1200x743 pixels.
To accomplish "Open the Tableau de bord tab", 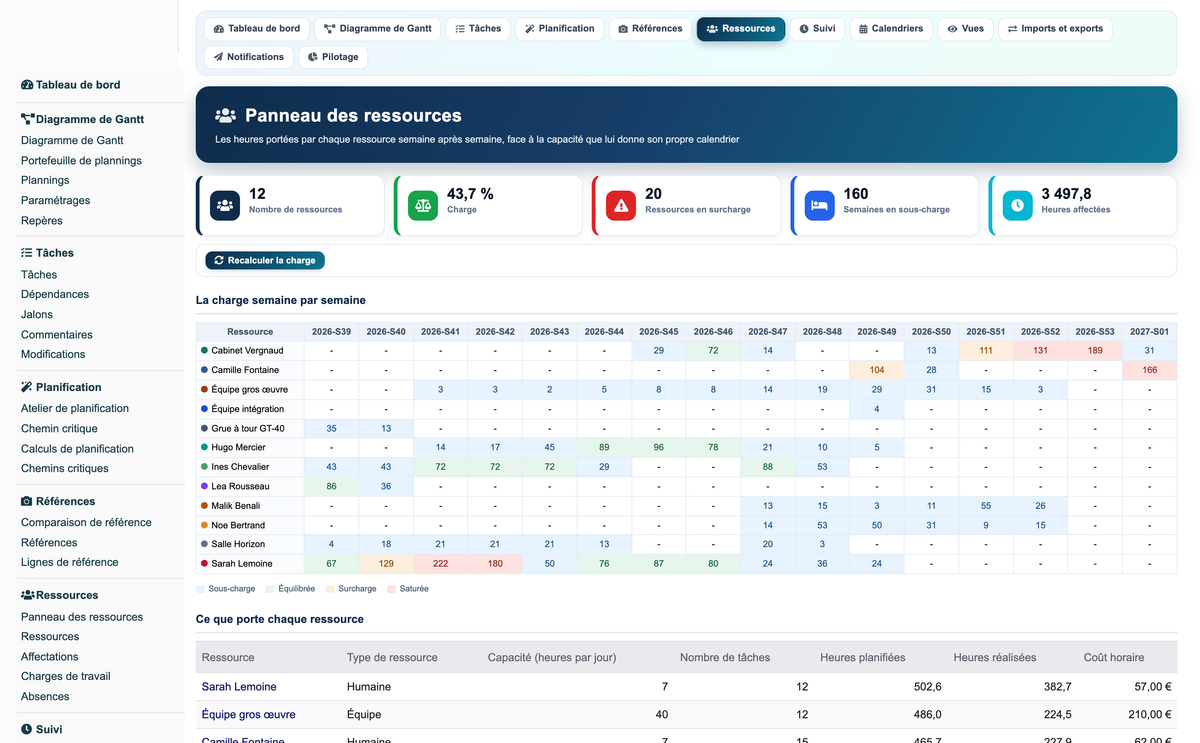I will pyautogui.click(x=257, y=29).
